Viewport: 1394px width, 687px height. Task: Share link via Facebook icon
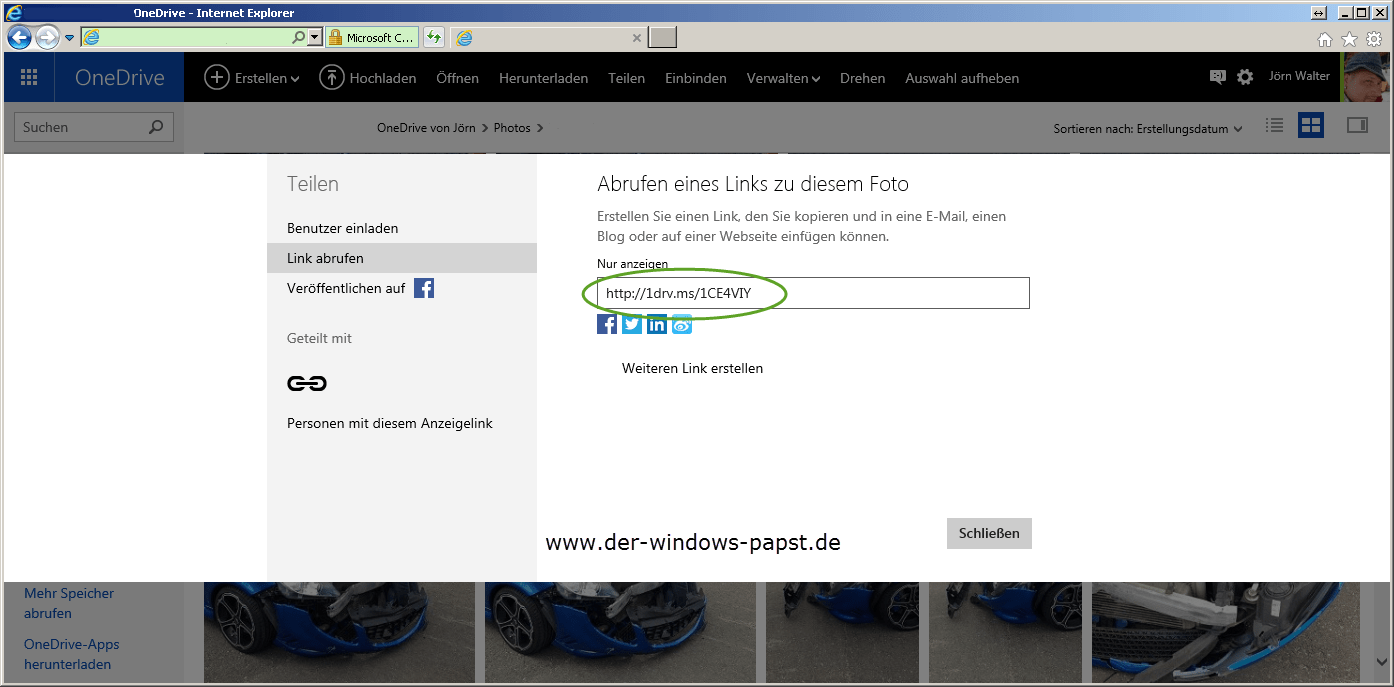coord(607,324)
